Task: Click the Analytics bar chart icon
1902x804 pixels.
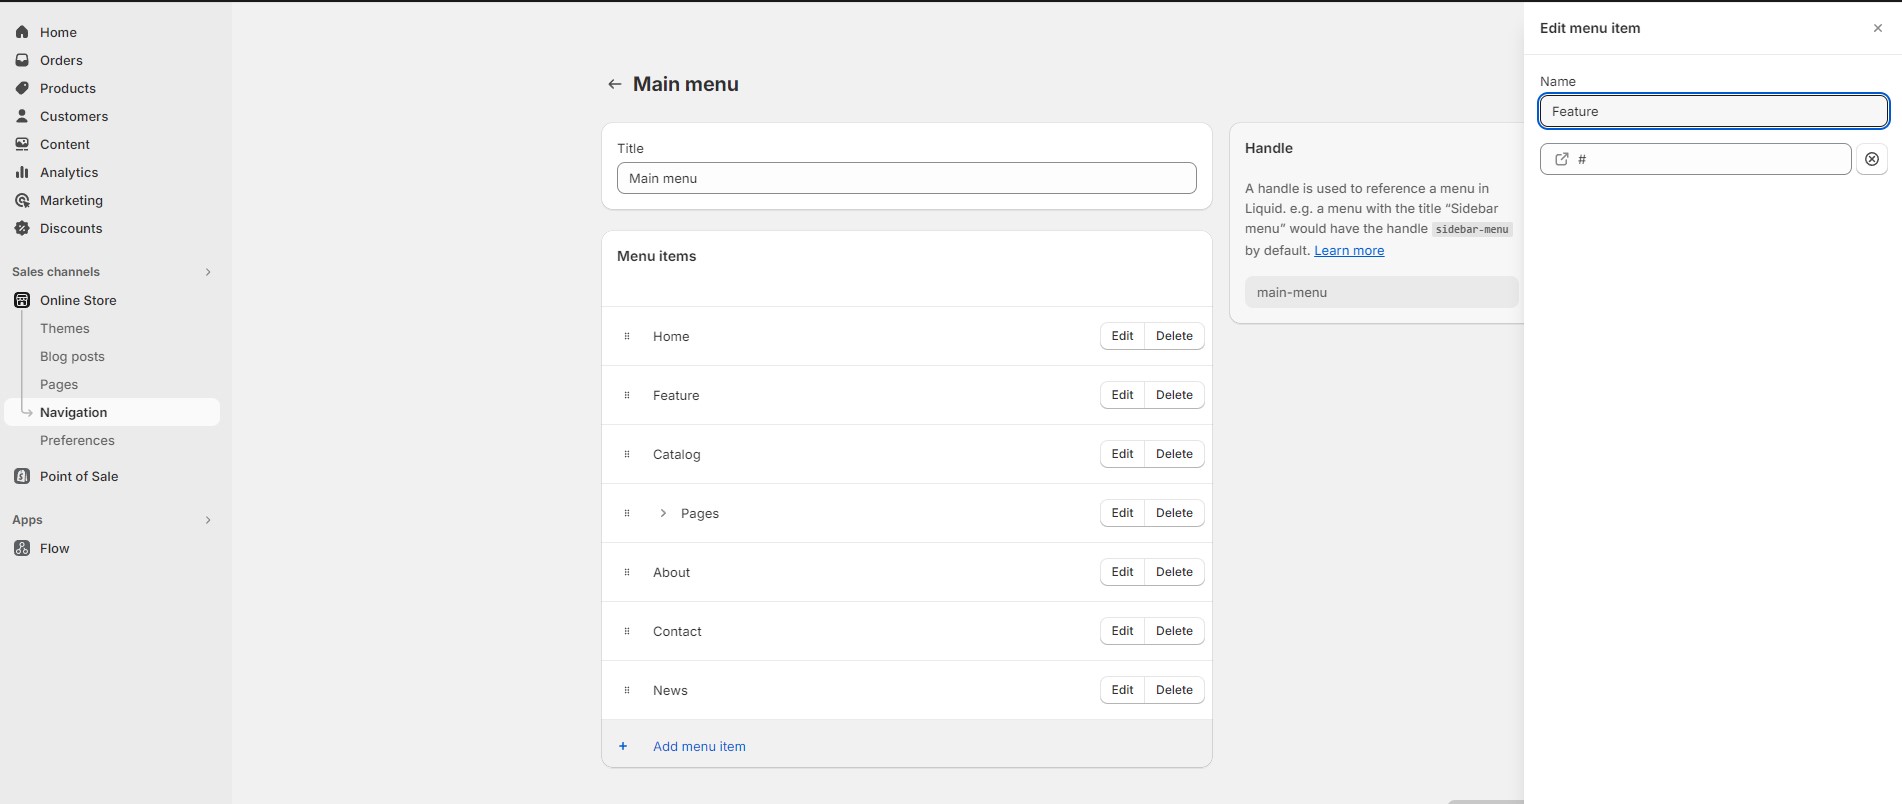Action: click(22, 172)
